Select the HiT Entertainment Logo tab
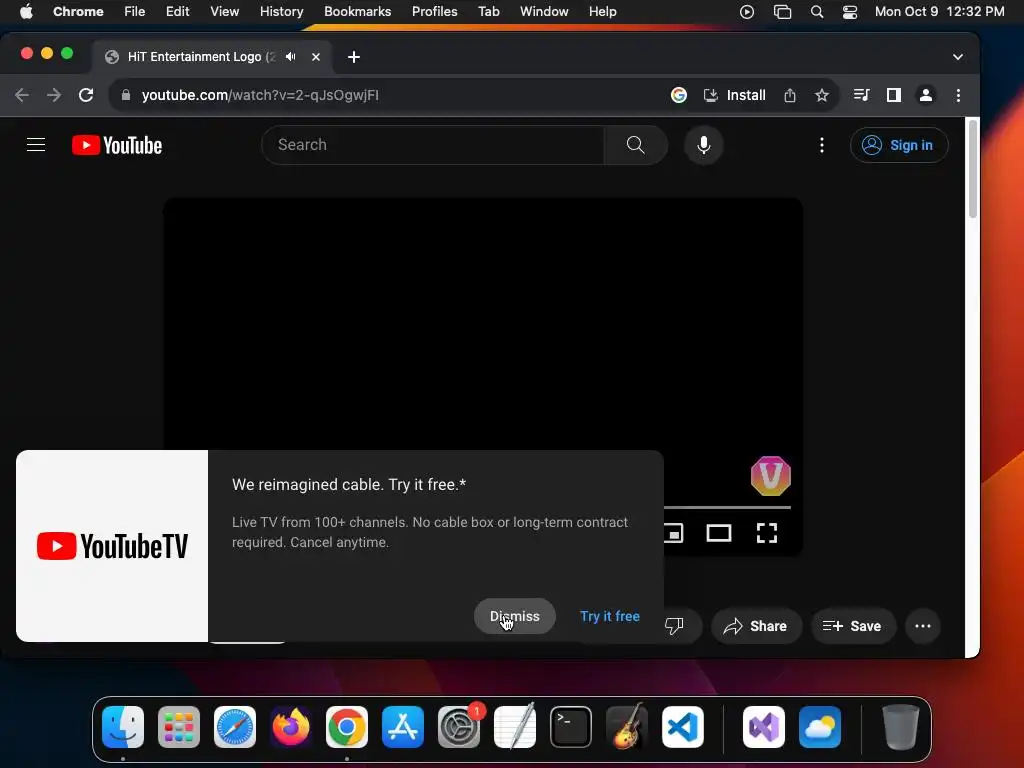 pyautogui.click(x=212, y=57)
